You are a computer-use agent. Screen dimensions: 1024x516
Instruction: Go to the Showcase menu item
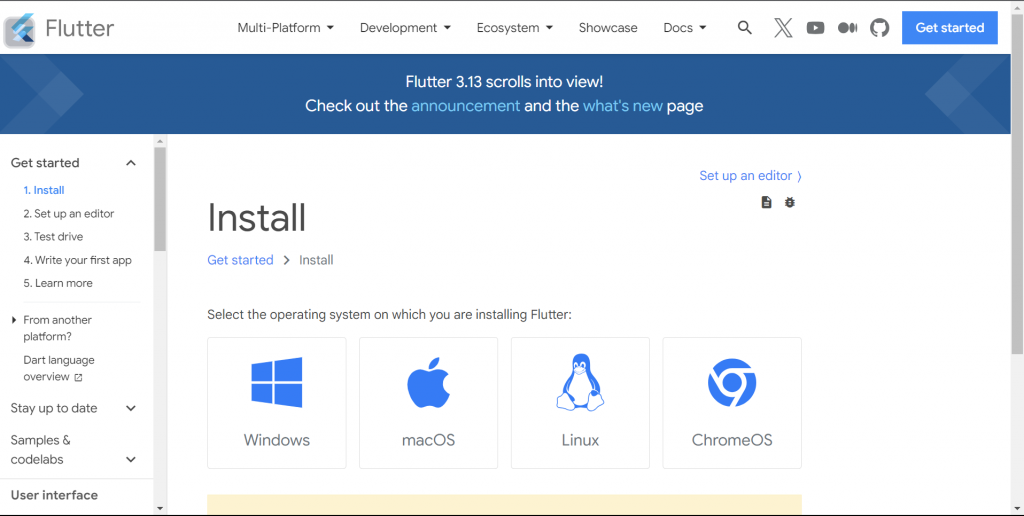click(608, 27)
